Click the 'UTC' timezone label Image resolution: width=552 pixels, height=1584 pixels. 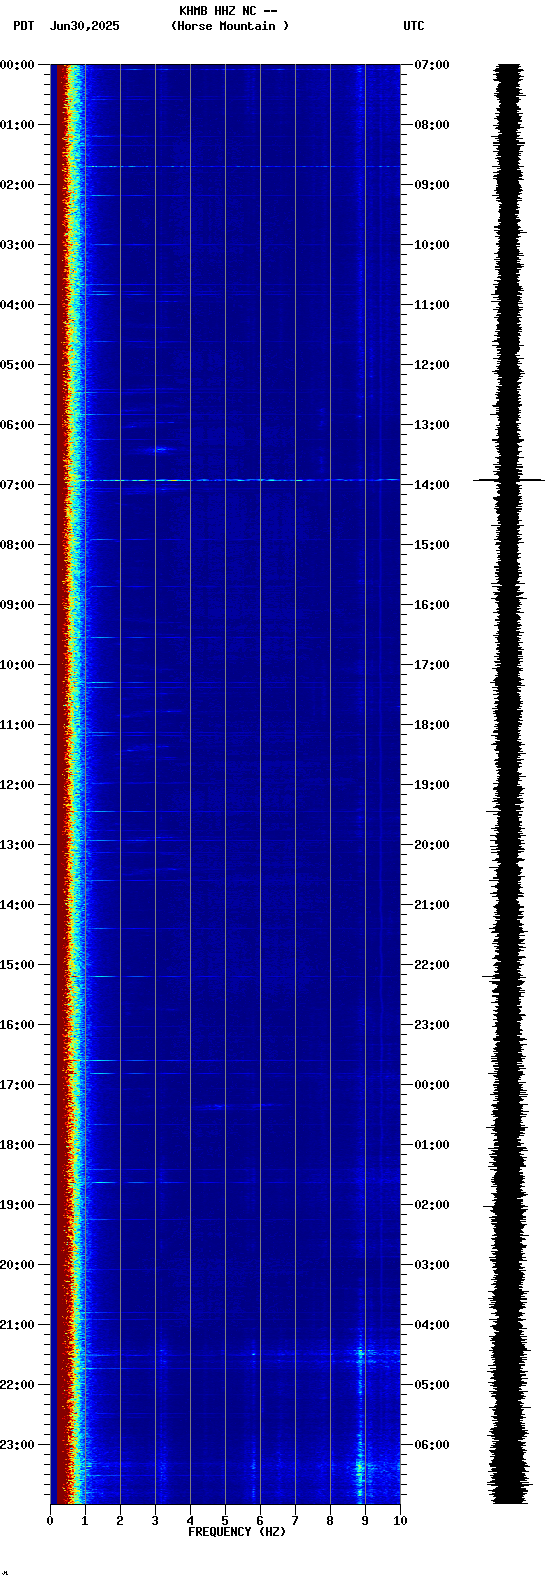click(414, 26)
